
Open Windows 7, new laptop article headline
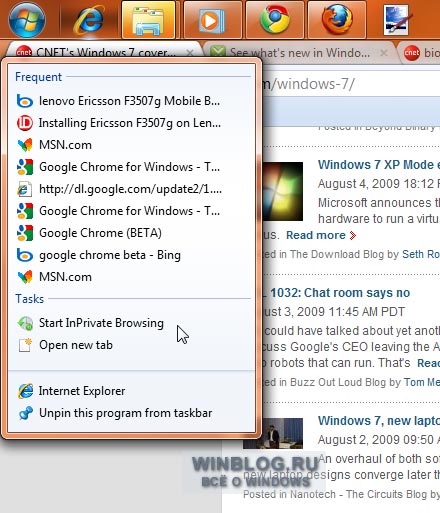point(379,421)
